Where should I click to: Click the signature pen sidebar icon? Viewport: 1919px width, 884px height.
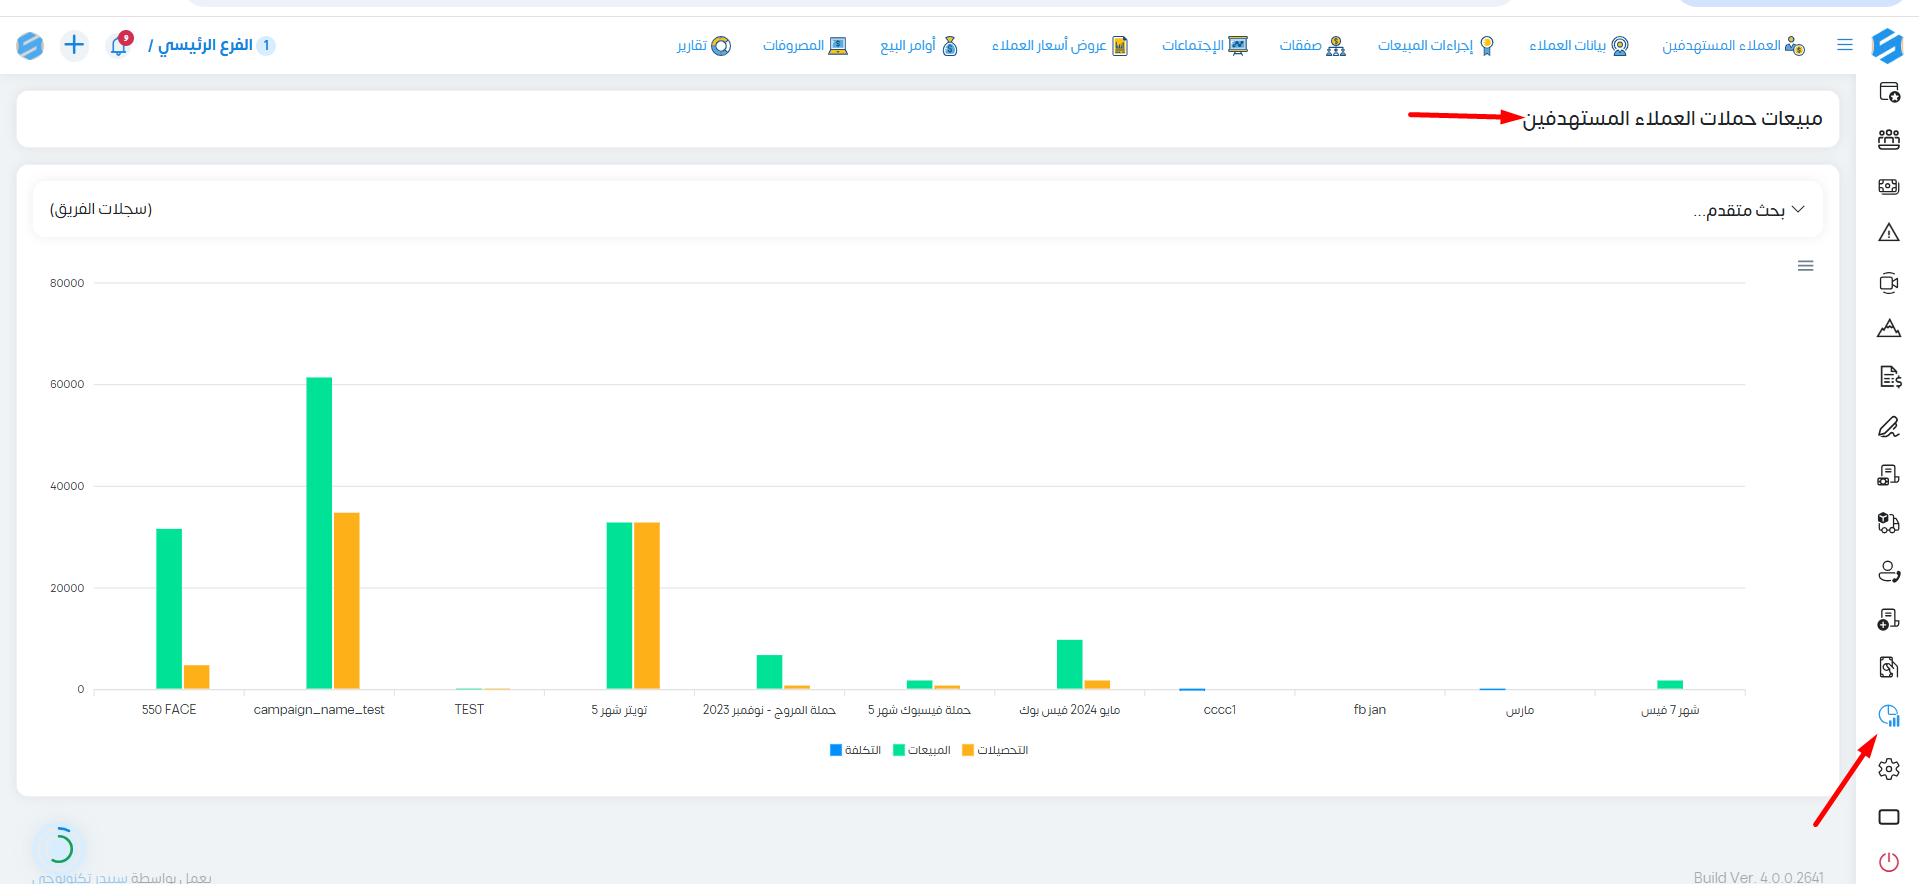[1888, 427]
